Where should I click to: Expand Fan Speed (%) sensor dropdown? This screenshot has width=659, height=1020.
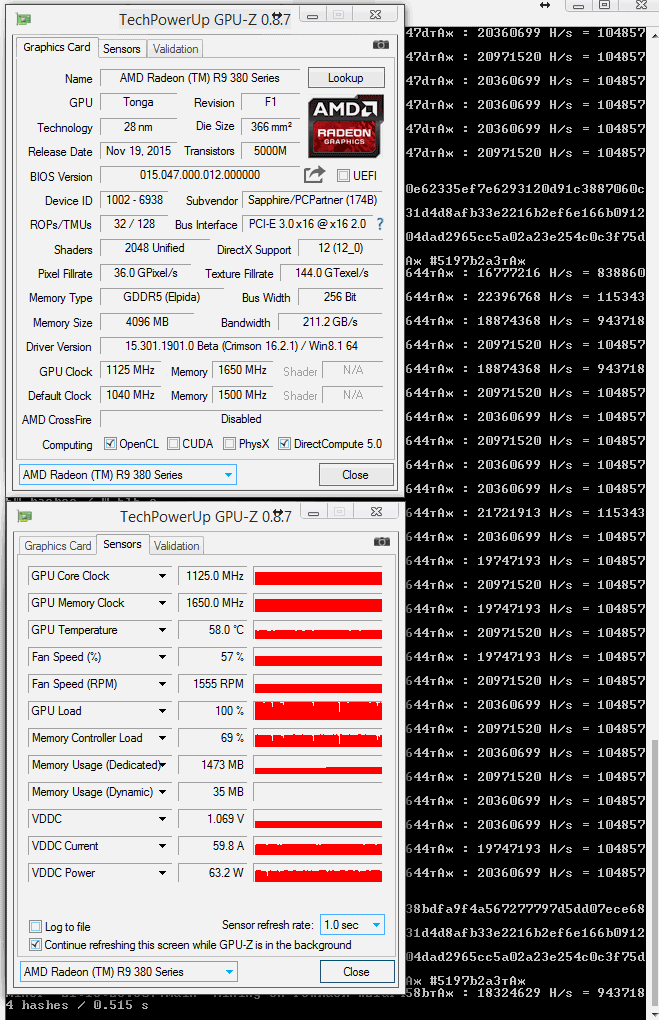pyautogui.click(x=163, y=657)
